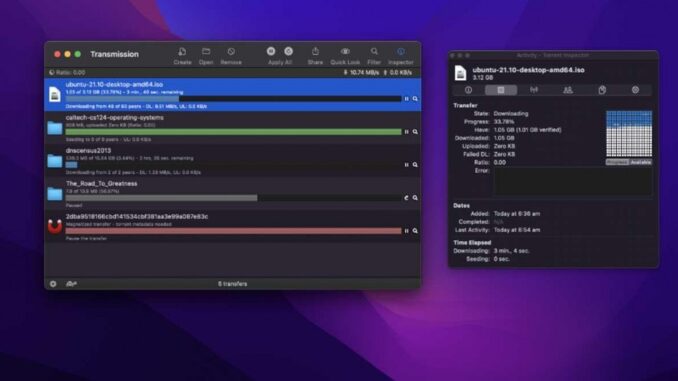
Task: Click the Inspector ubuntu ISO file icon
Action: pyautogui.click(x=461, y=73)
